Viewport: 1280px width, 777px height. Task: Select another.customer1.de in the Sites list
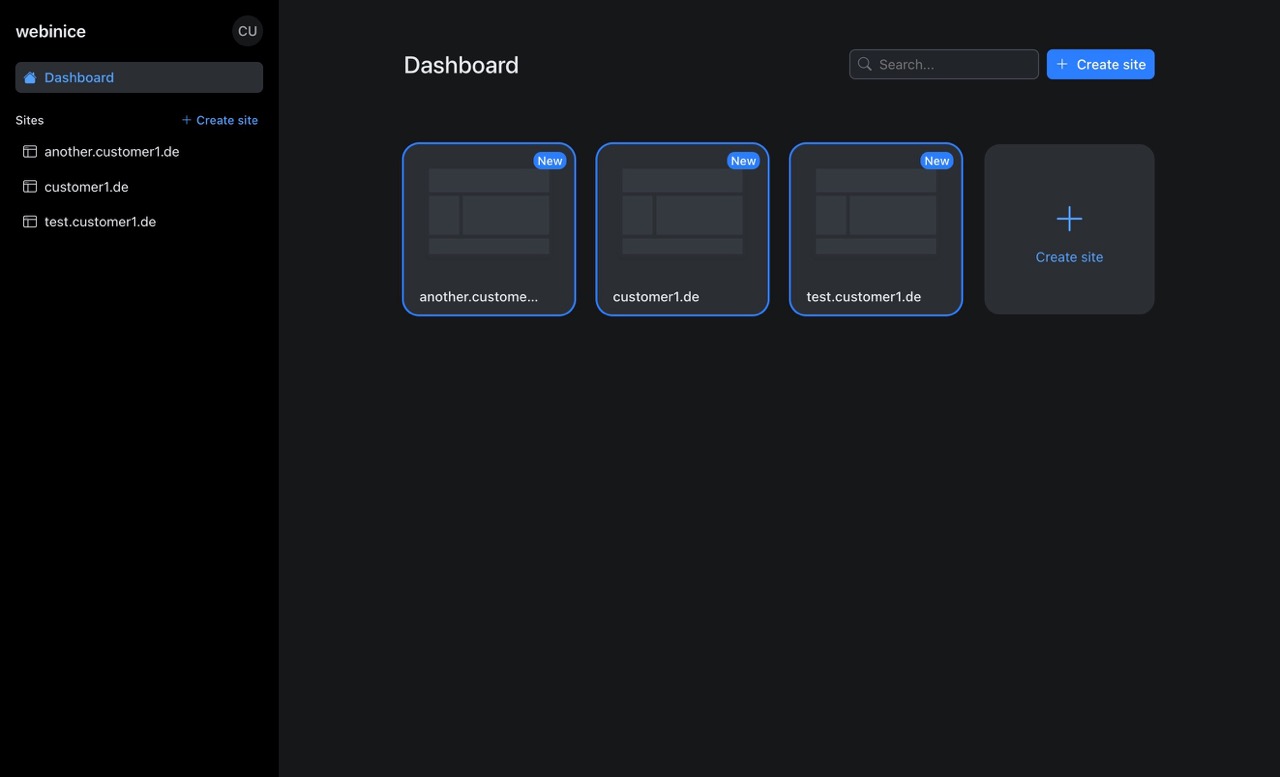click(111, 151)
